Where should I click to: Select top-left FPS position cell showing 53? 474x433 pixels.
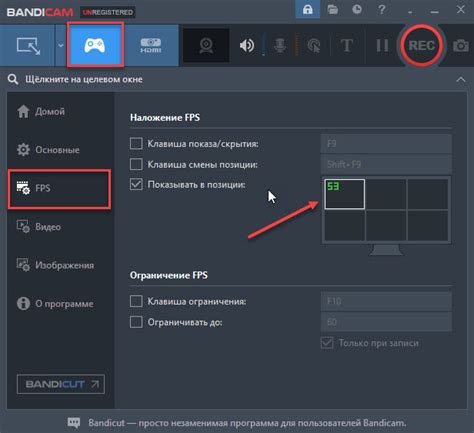pos(344,194)
